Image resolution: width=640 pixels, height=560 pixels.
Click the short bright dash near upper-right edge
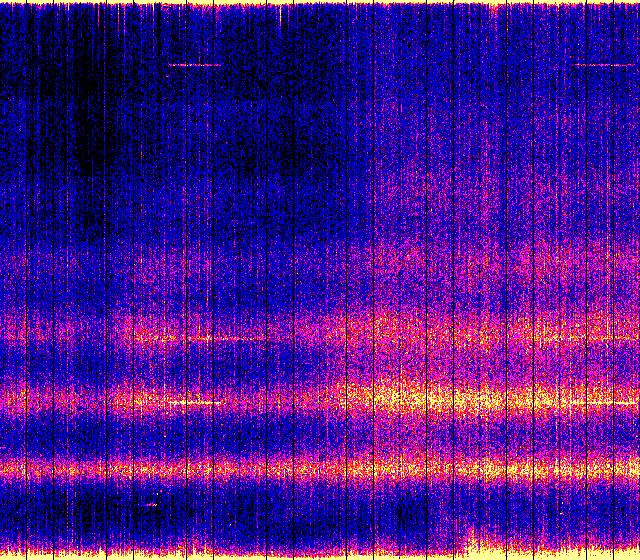pyautogui.click(x=600, y=65)
